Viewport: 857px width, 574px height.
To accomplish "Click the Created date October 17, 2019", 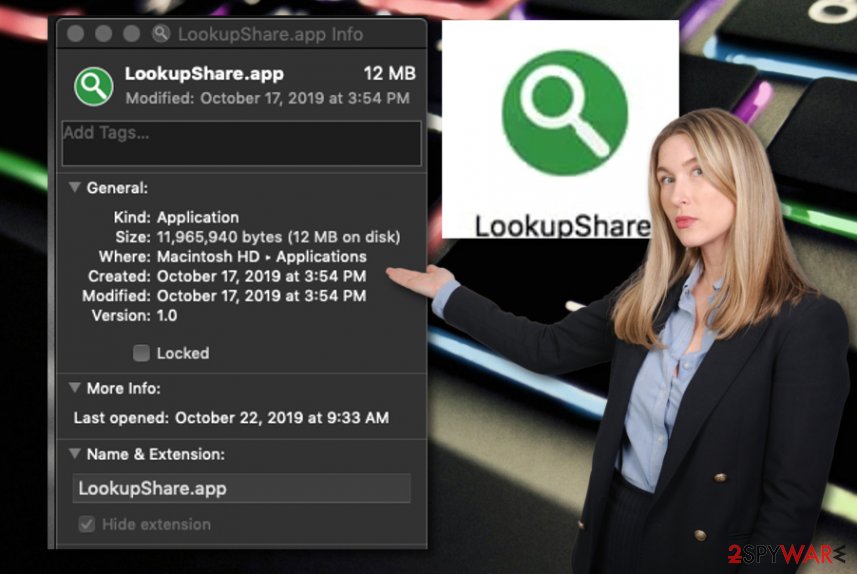I will (x=261, y=277).
